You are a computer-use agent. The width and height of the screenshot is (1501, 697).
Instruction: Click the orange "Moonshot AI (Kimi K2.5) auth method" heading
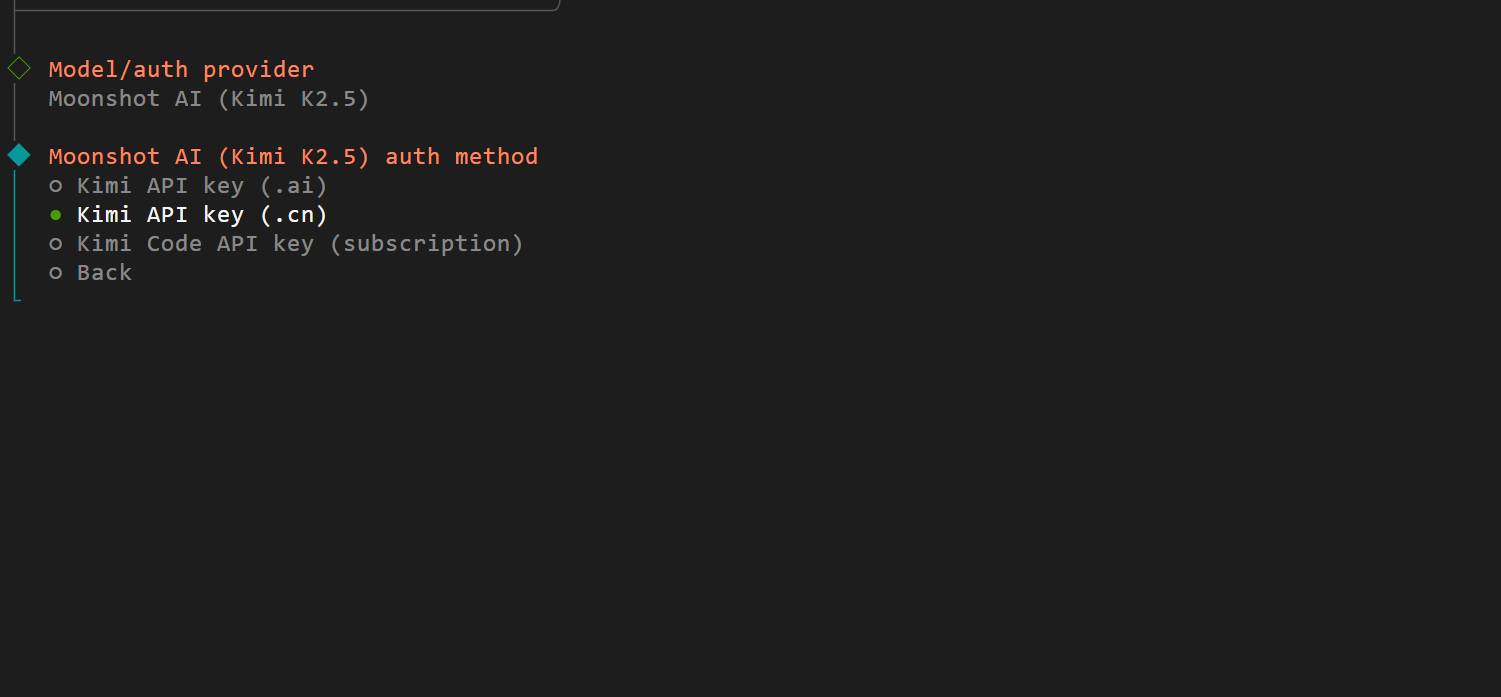(x=293, y=156)
